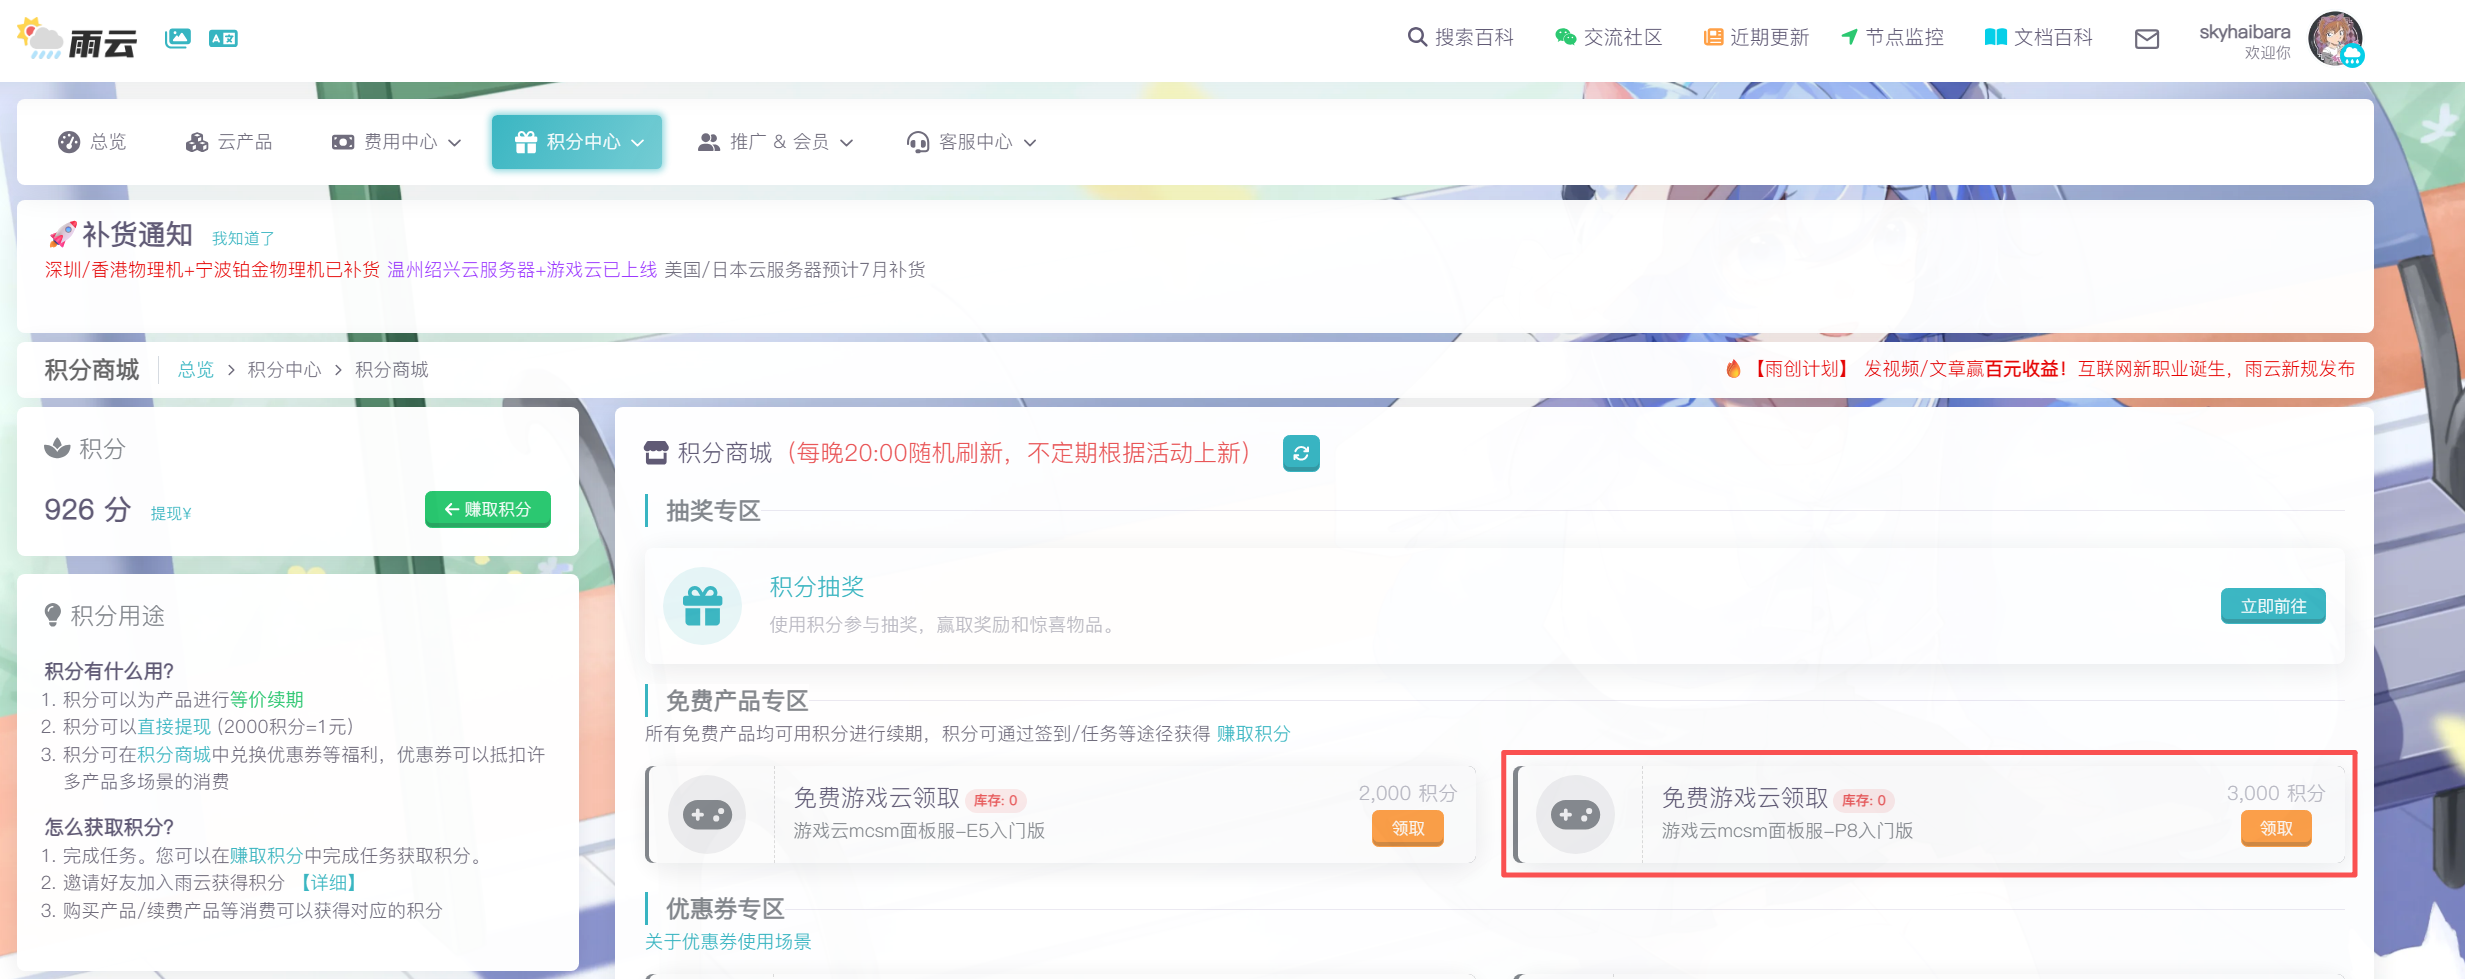Open the mail envelope icon in the header
The height and width of the screenshot is (979, 2465).
(2147, 39)
